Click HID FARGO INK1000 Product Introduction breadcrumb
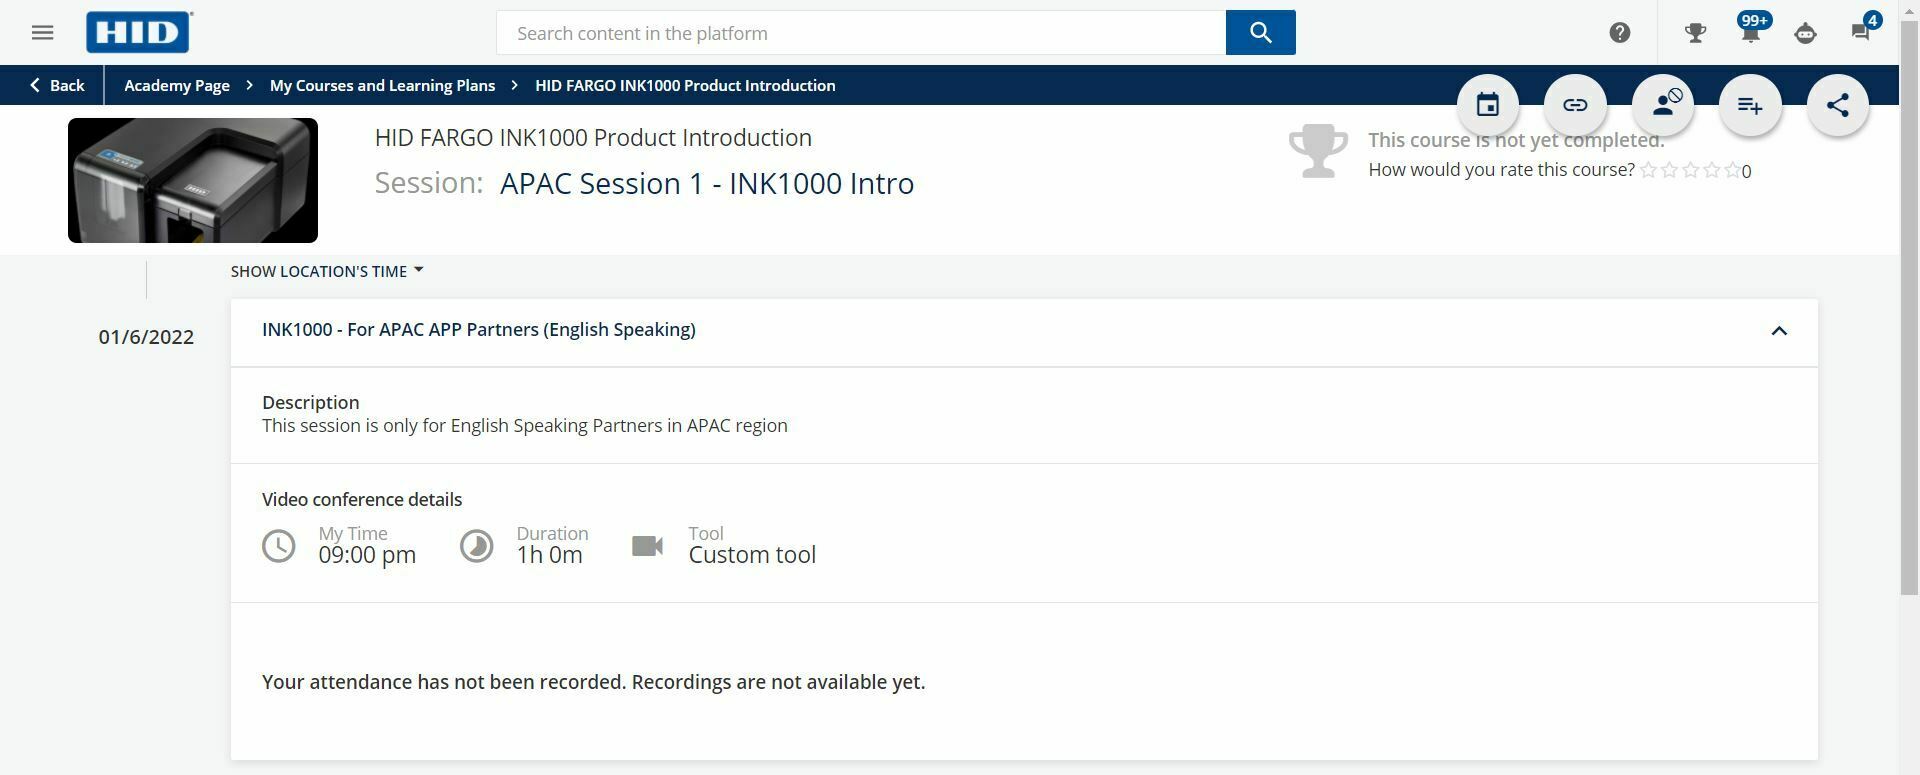The height and width of the screenshot is (775, 1920). [x=685, y=85]
